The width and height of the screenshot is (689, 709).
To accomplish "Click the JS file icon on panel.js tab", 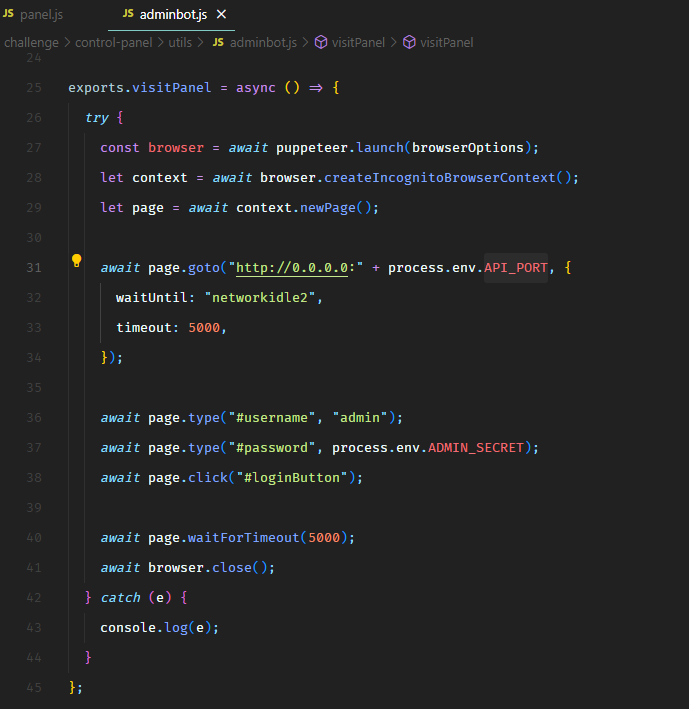I will click(9, 14).
